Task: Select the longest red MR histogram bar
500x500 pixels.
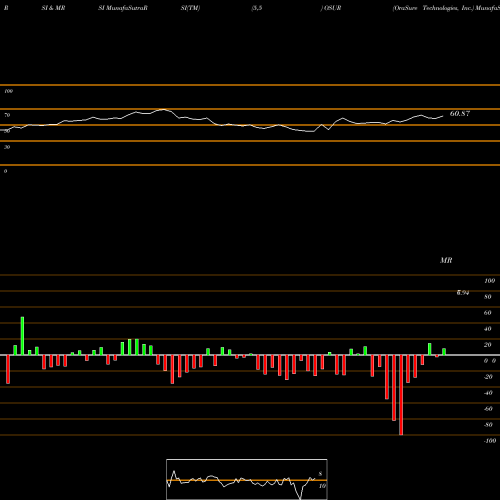Action: click(x=401, y=395)
